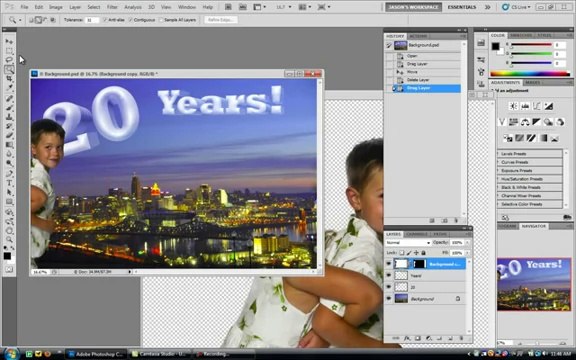
Task: Click the foreground color swatch in Color panel
Action: [495, 46]
